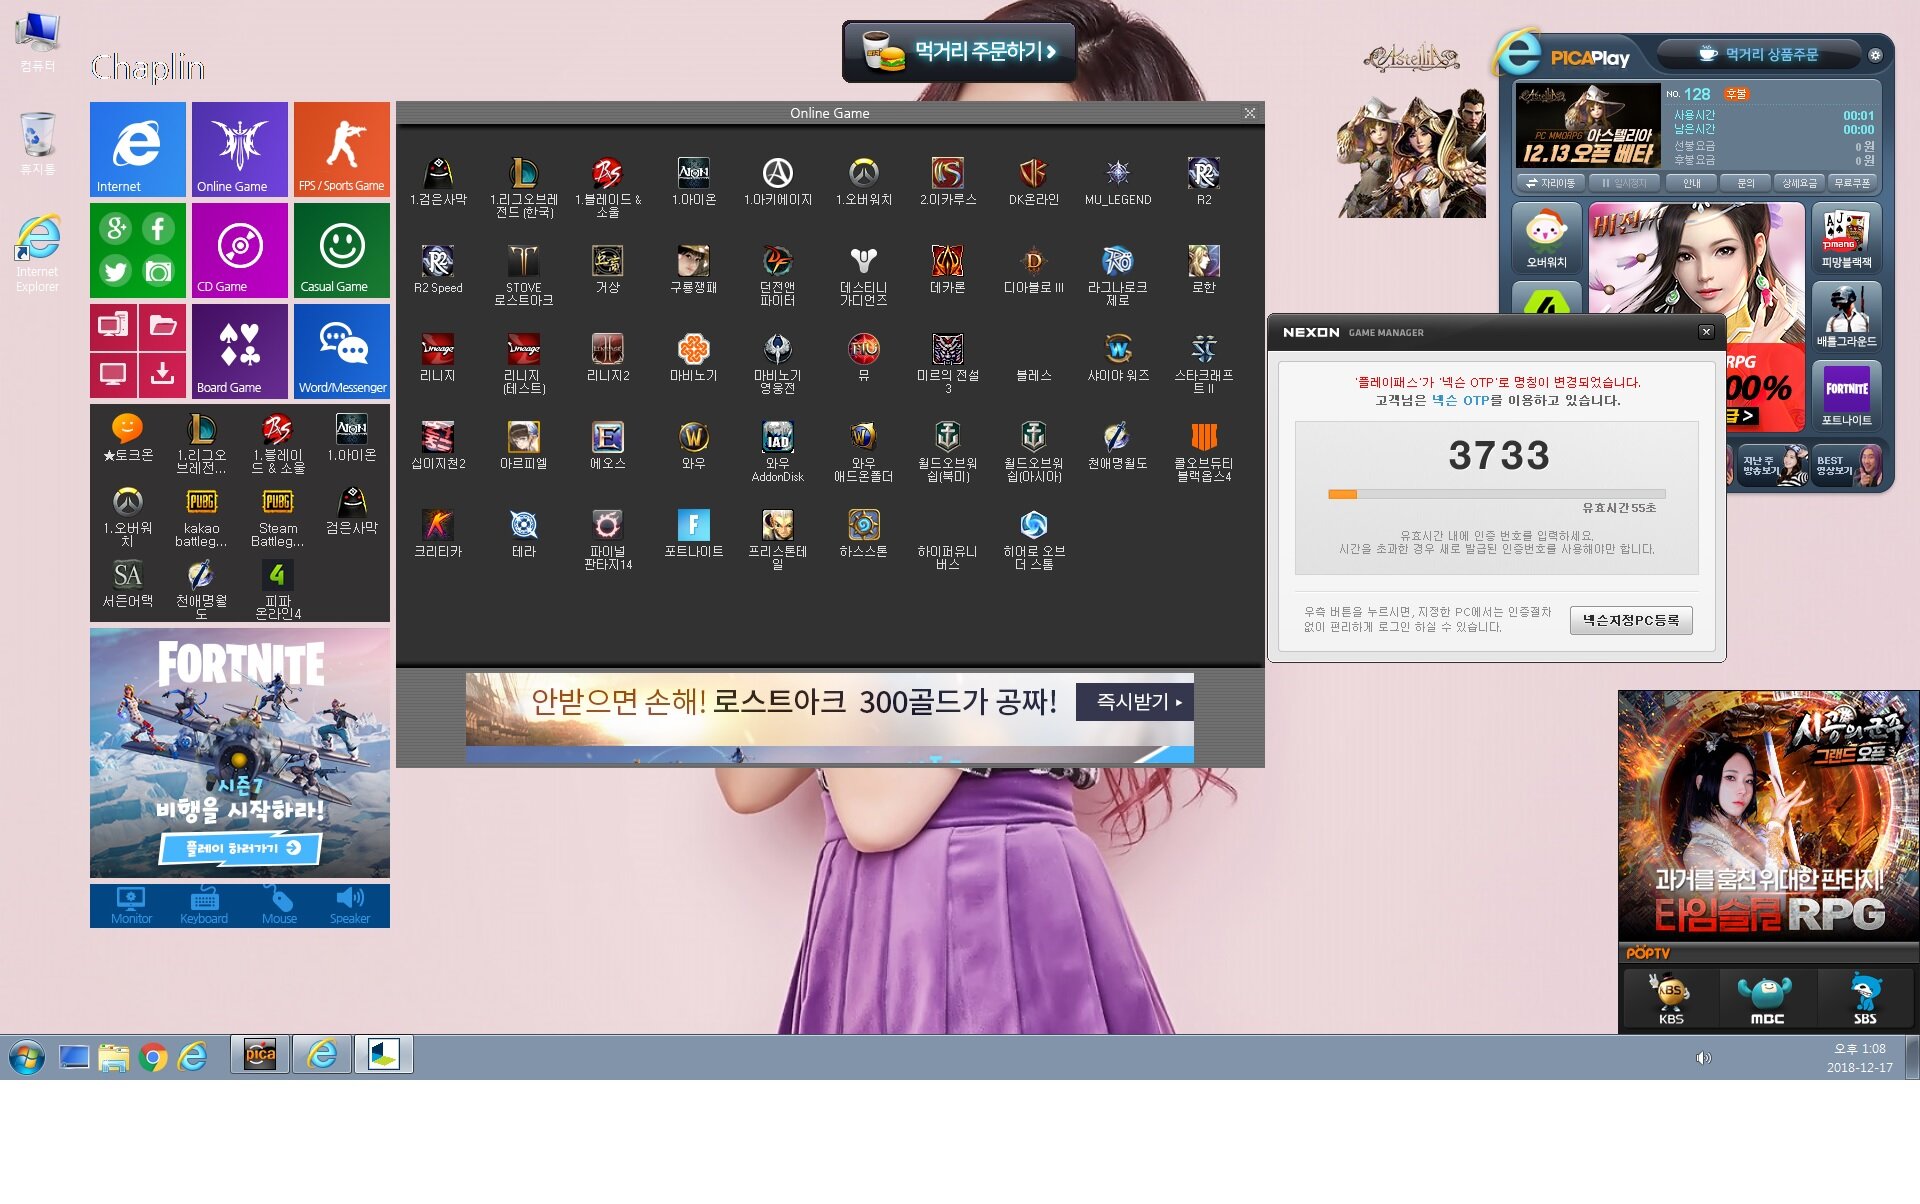Launch 하스스톤 game icon
Image resolution: width=1920 pixels, height=1204 pixels.
click(863, 532)
